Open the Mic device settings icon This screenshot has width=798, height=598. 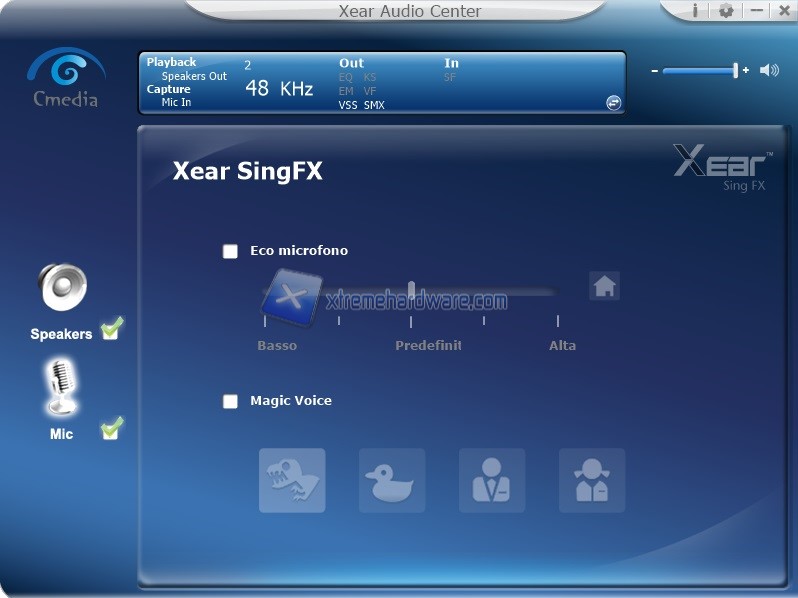[62, 387]
